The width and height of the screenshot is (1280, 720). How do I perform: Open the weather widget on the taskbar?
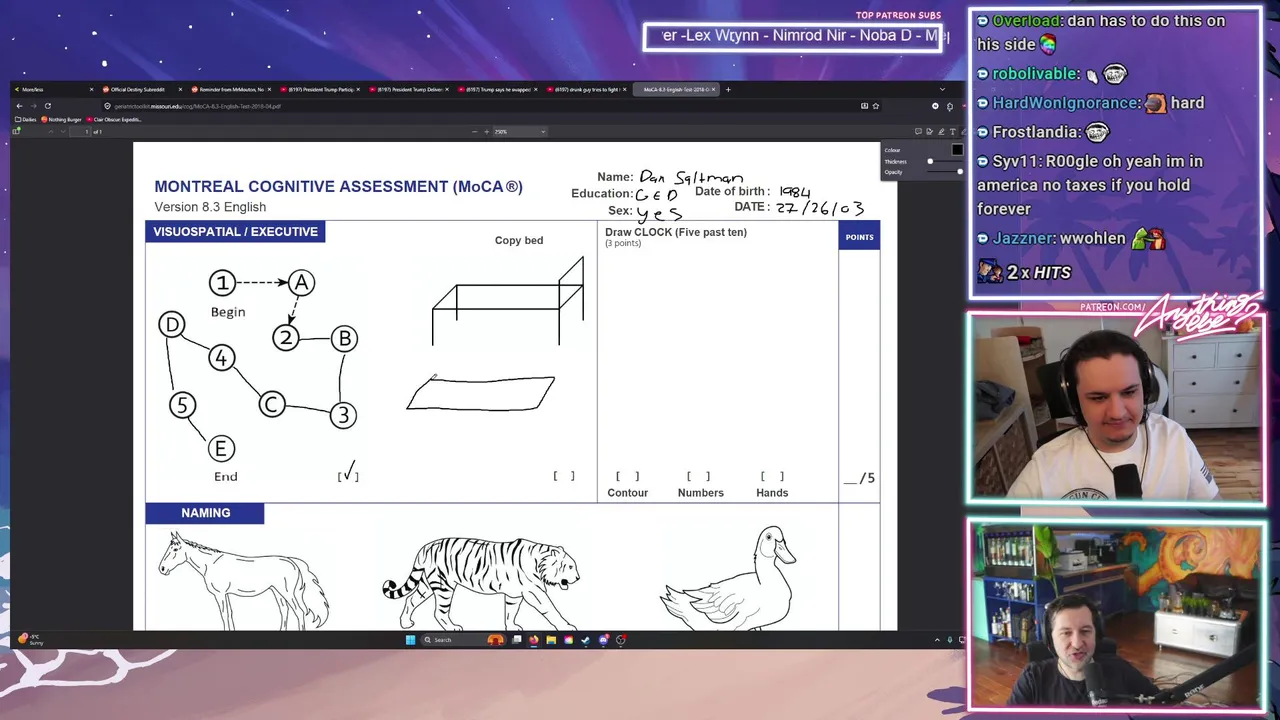point(28,639)
